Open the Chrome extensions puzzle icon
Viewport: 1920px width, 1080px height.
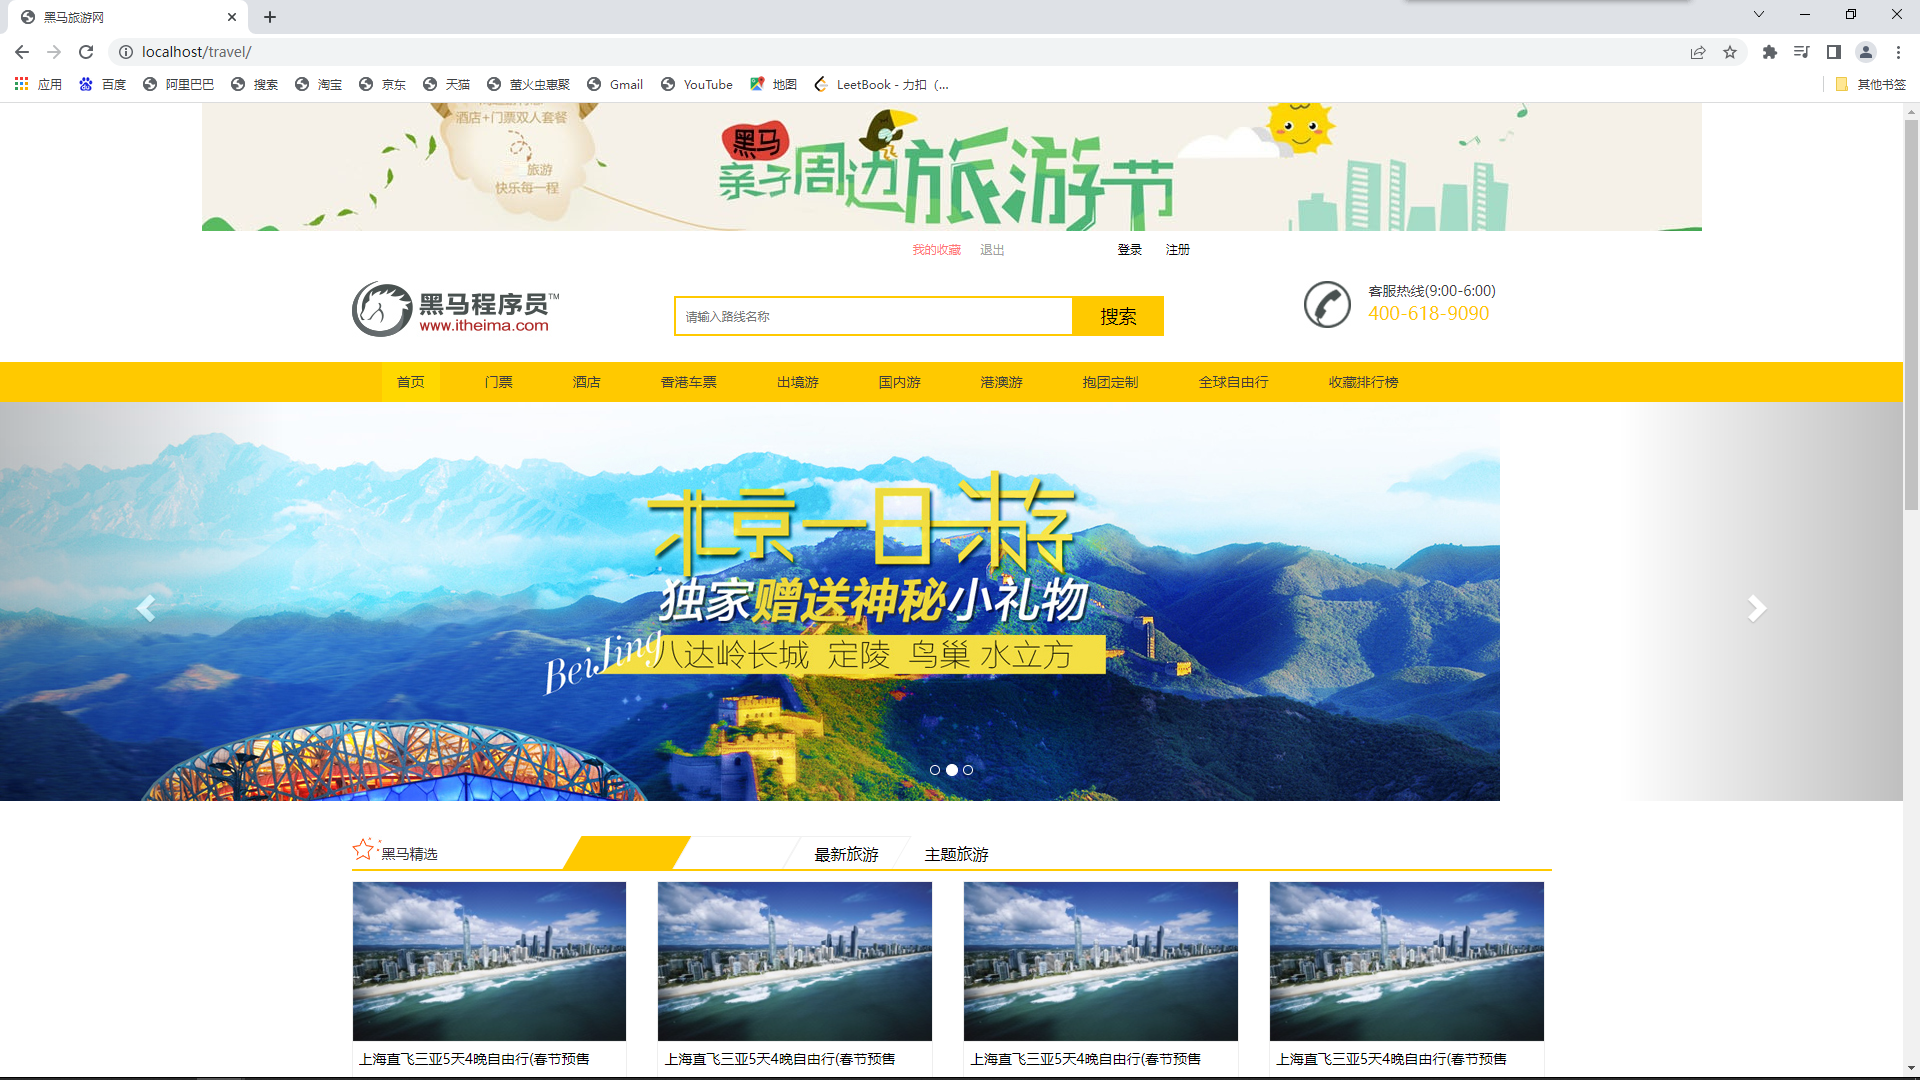(x=1769, y=52)
